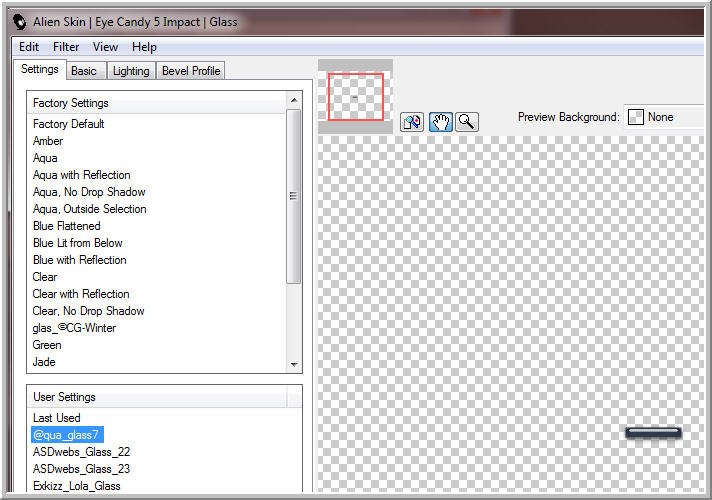Screen dimensions: 712x500
Task: Click the Factory Settings list header
Action: click(157, 103)
